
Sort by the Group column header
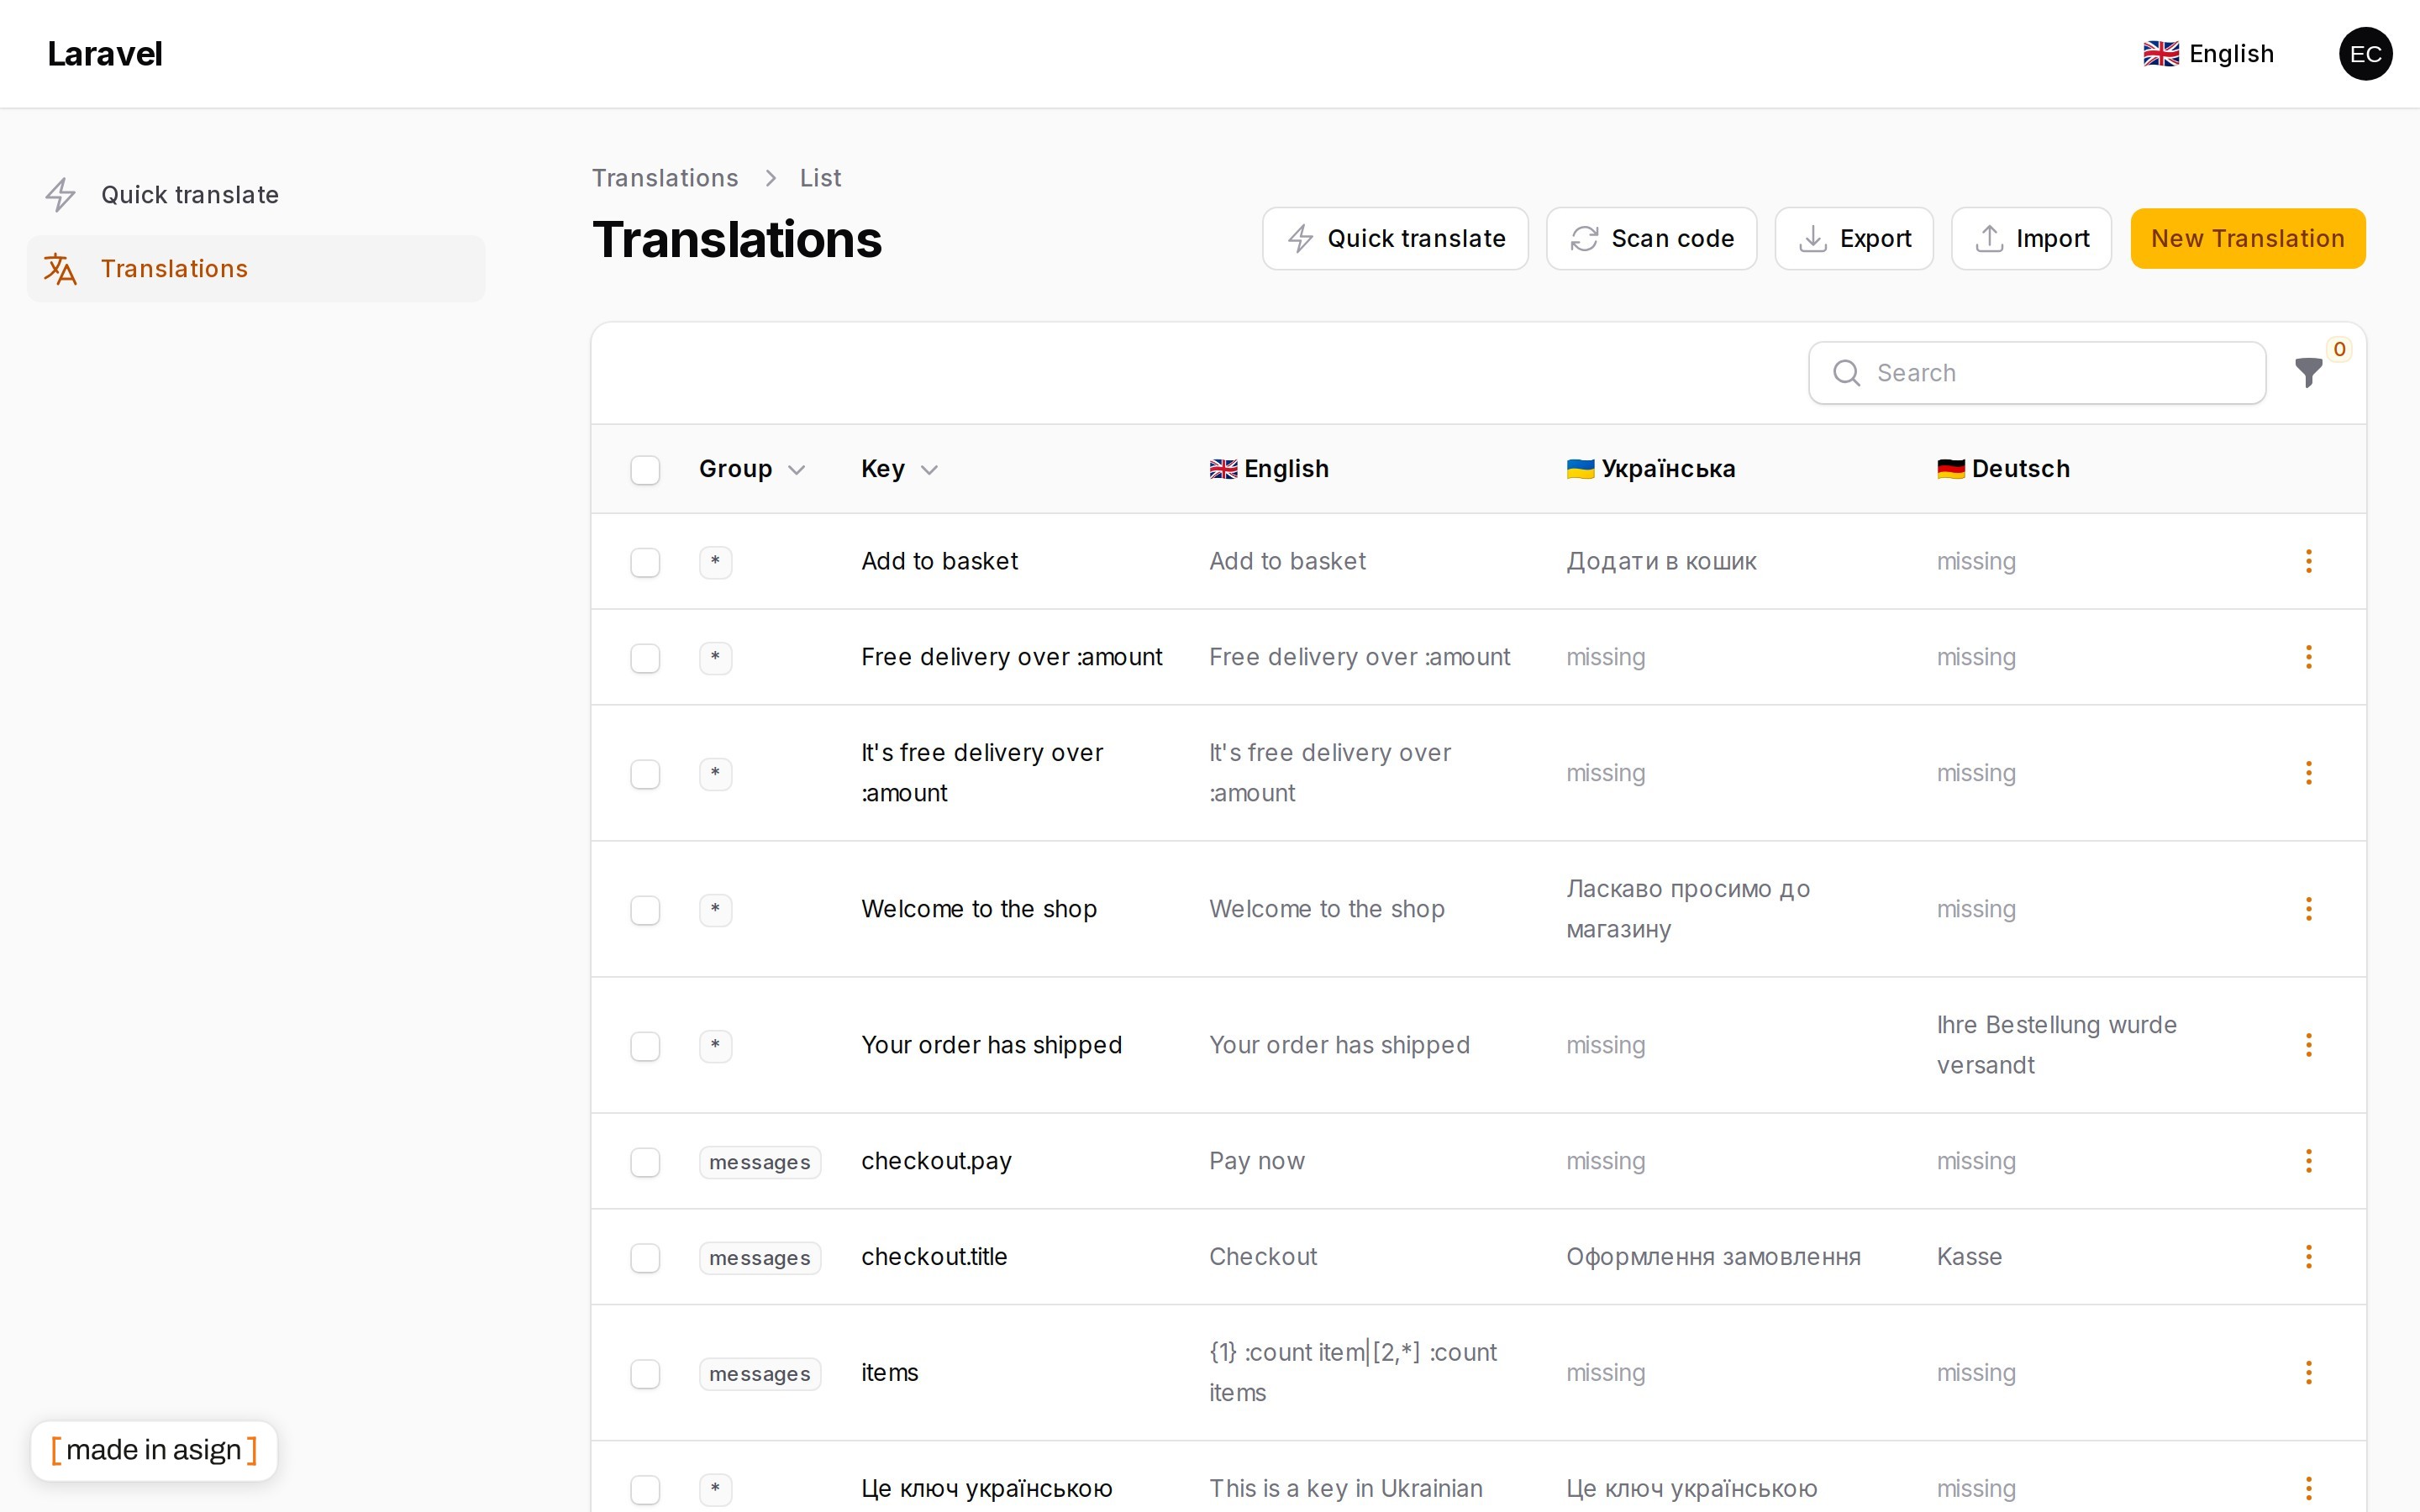click(751, 469)
